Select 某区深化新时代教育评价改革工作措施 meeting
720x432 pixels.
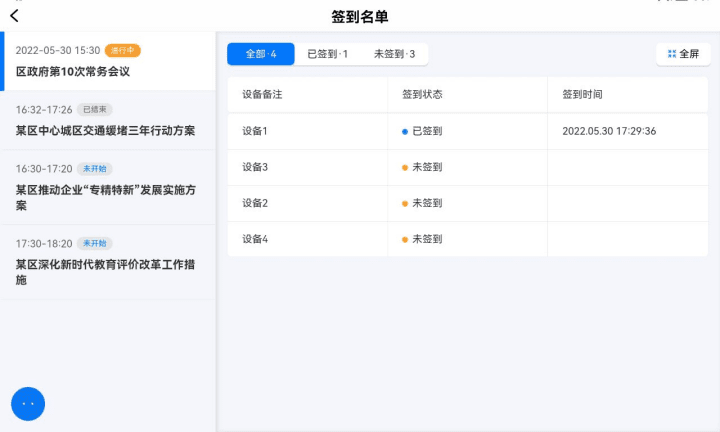[109, 262]
